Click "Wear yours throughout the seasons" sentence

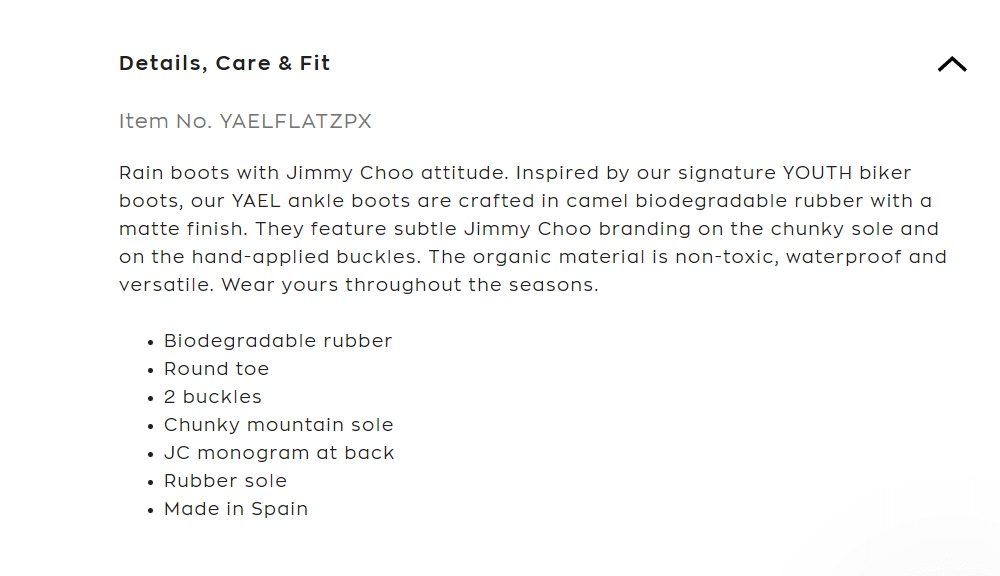410,285
